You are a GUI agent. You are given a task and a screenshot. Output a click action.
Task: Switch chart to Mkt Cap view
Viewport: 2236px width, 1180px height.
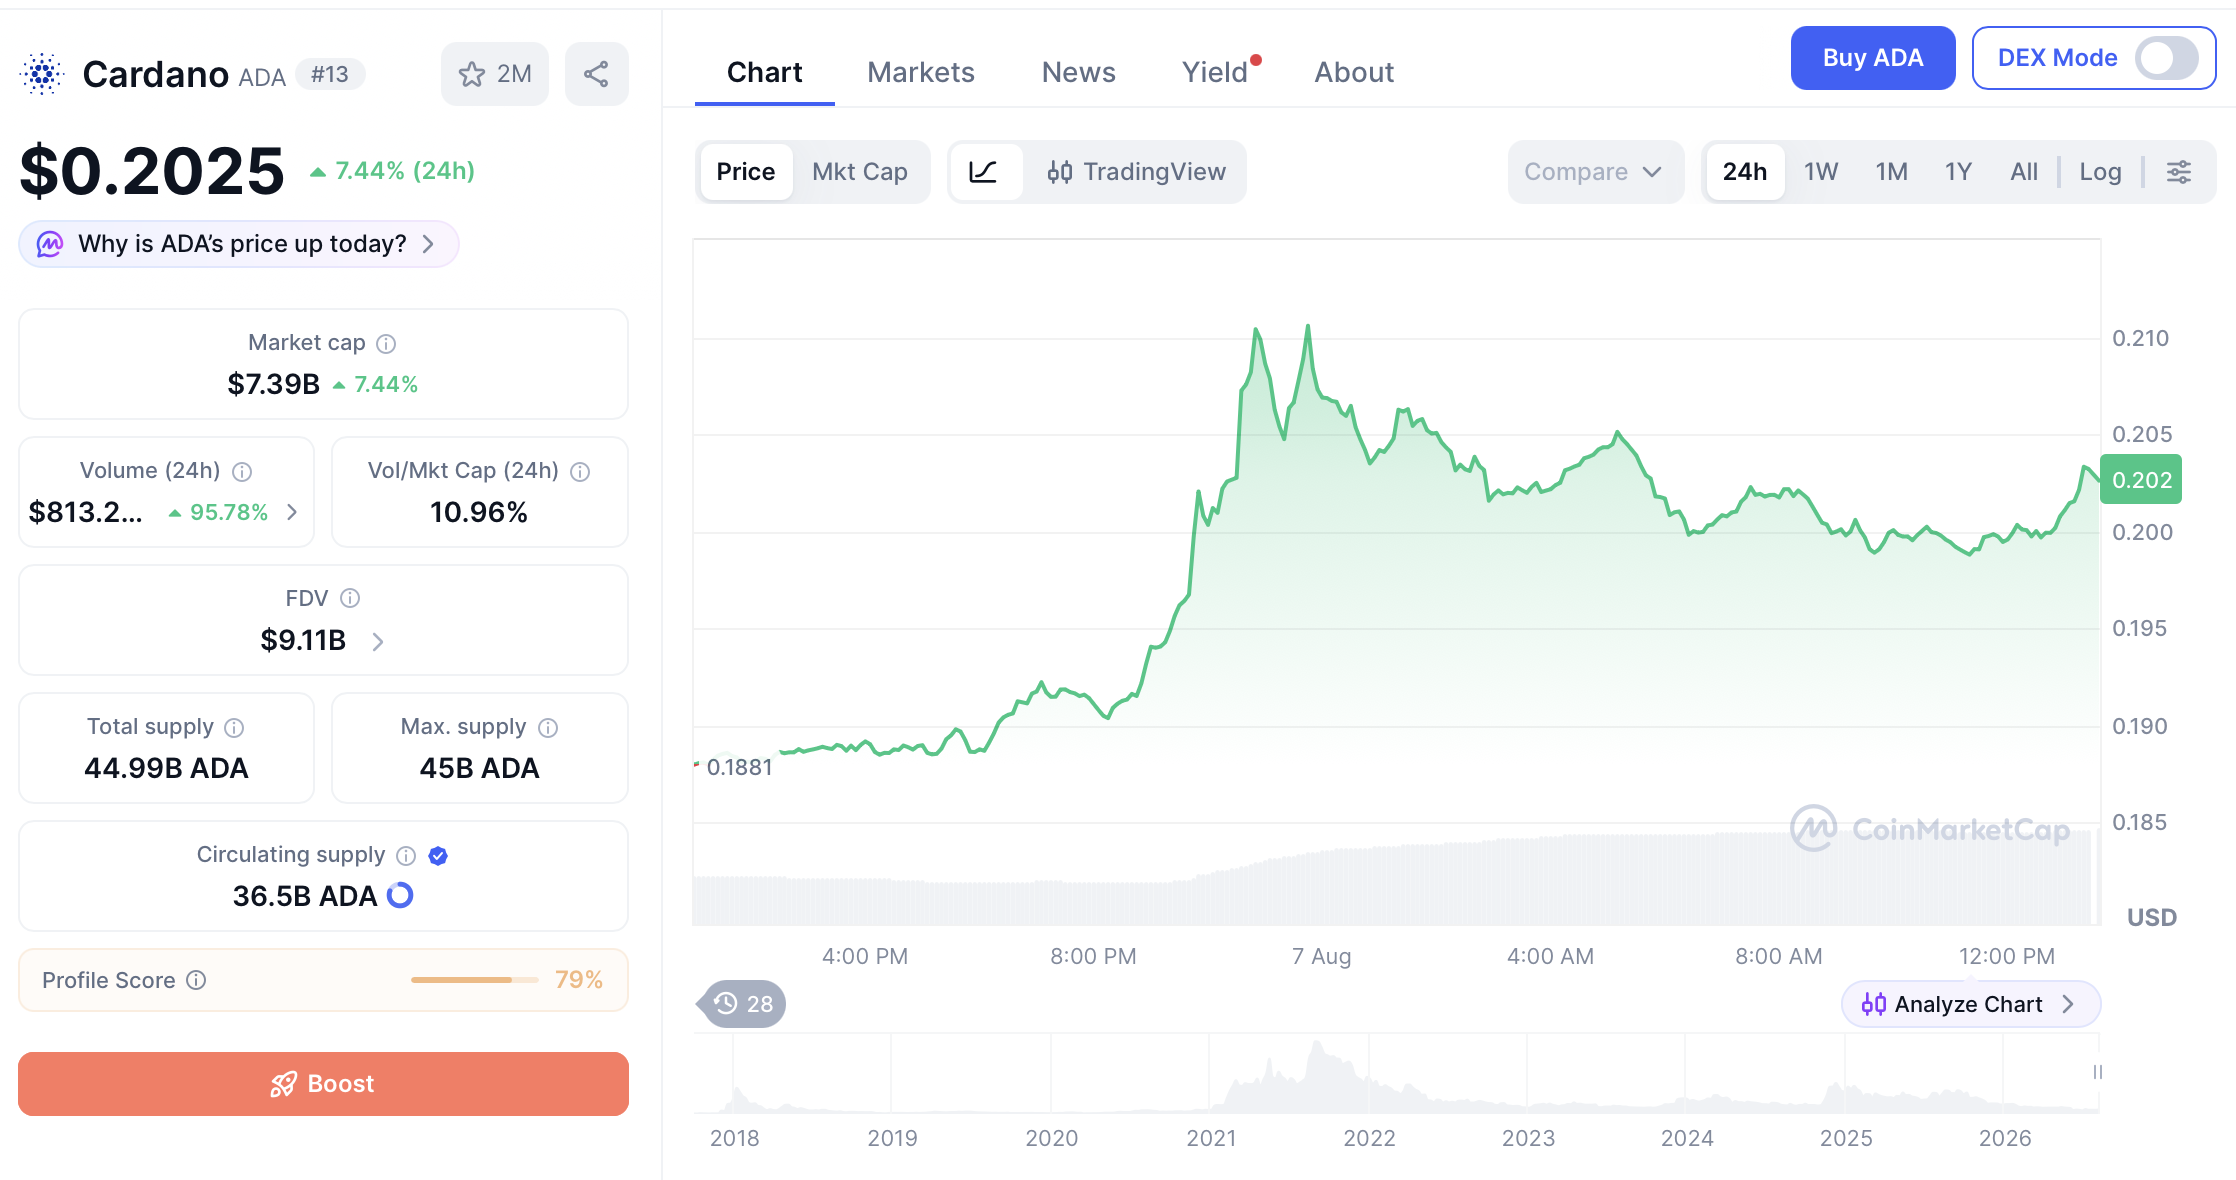click(860, 172)
